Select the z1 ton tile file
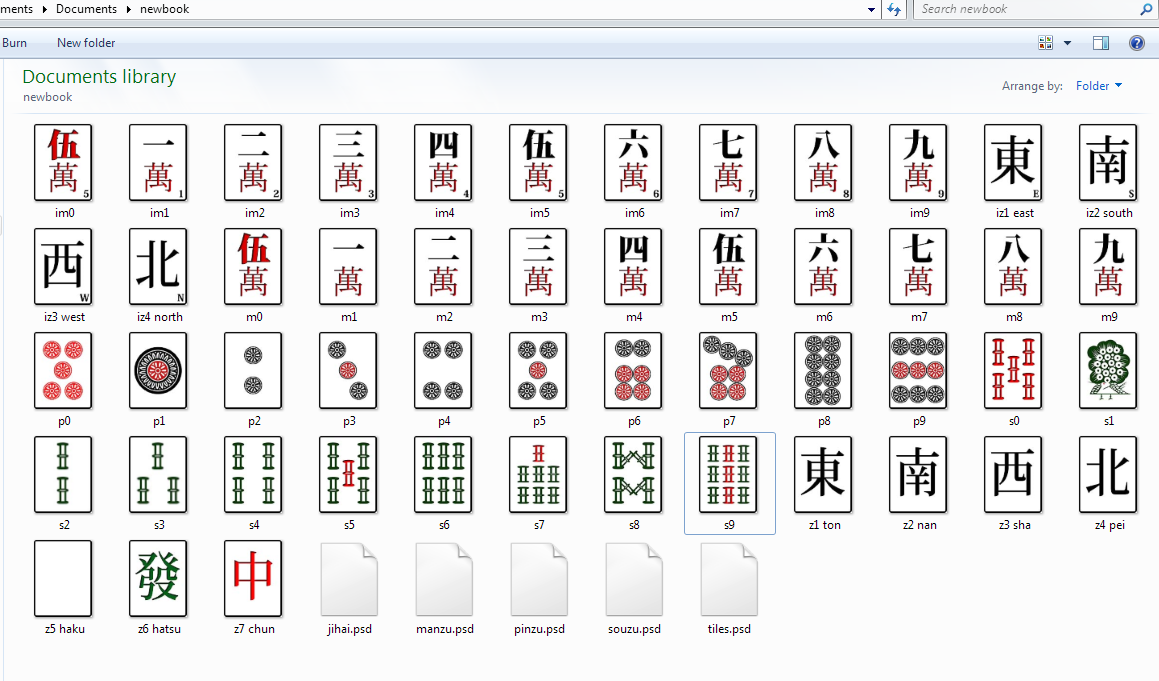Image resolution: width=1159 pixels, height=681 pixels. pos(823,475)
